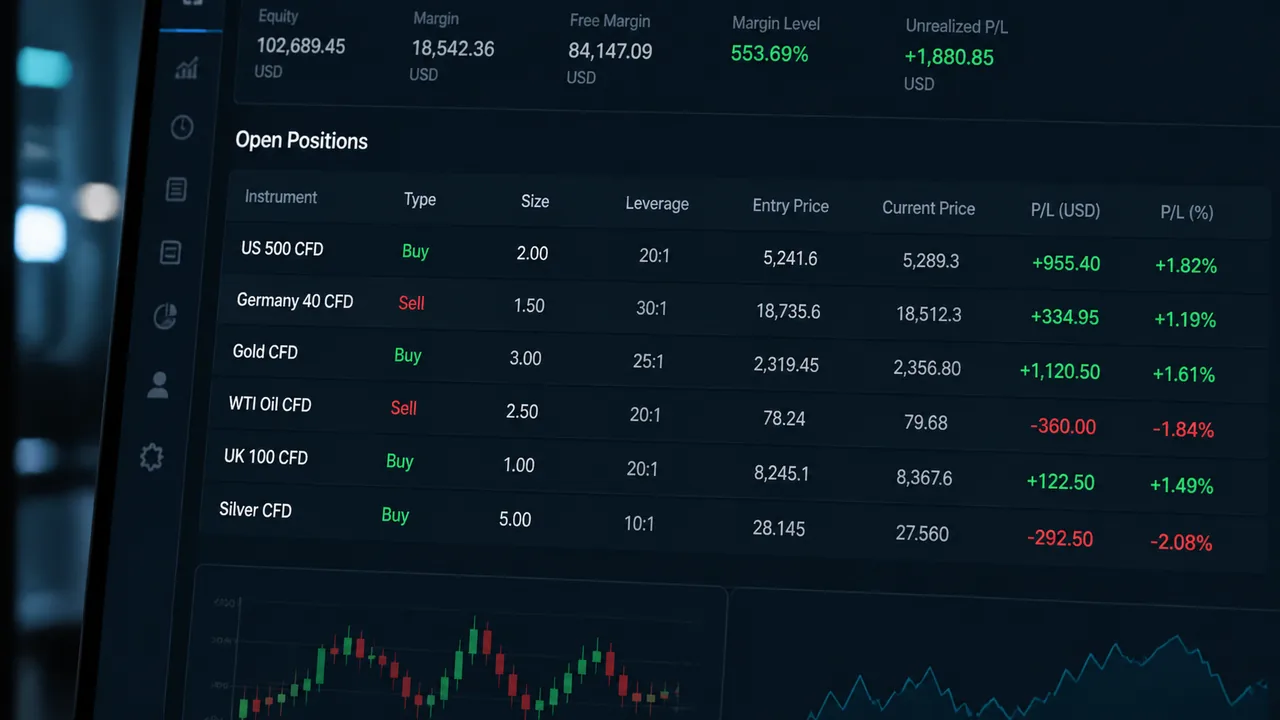Click the 25:1 leverage value
Image resolution: width=1280 pixels, height=720 pixels.
click(x=648, y=361)
